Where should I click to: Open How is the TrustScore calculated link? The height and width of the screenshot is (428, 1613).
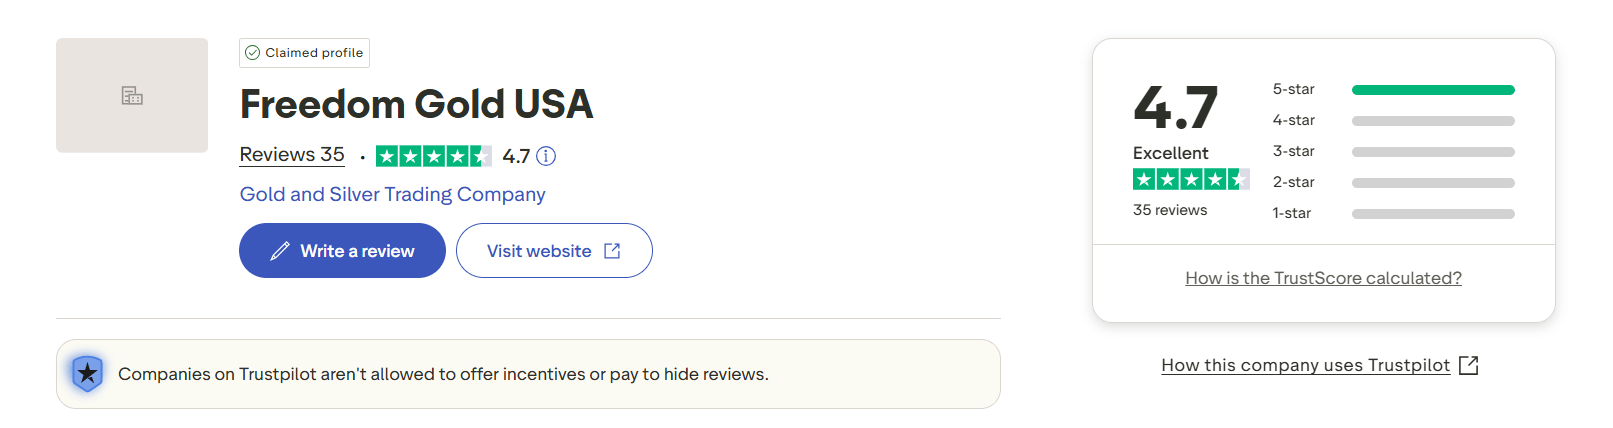(x=1323, y=278)
